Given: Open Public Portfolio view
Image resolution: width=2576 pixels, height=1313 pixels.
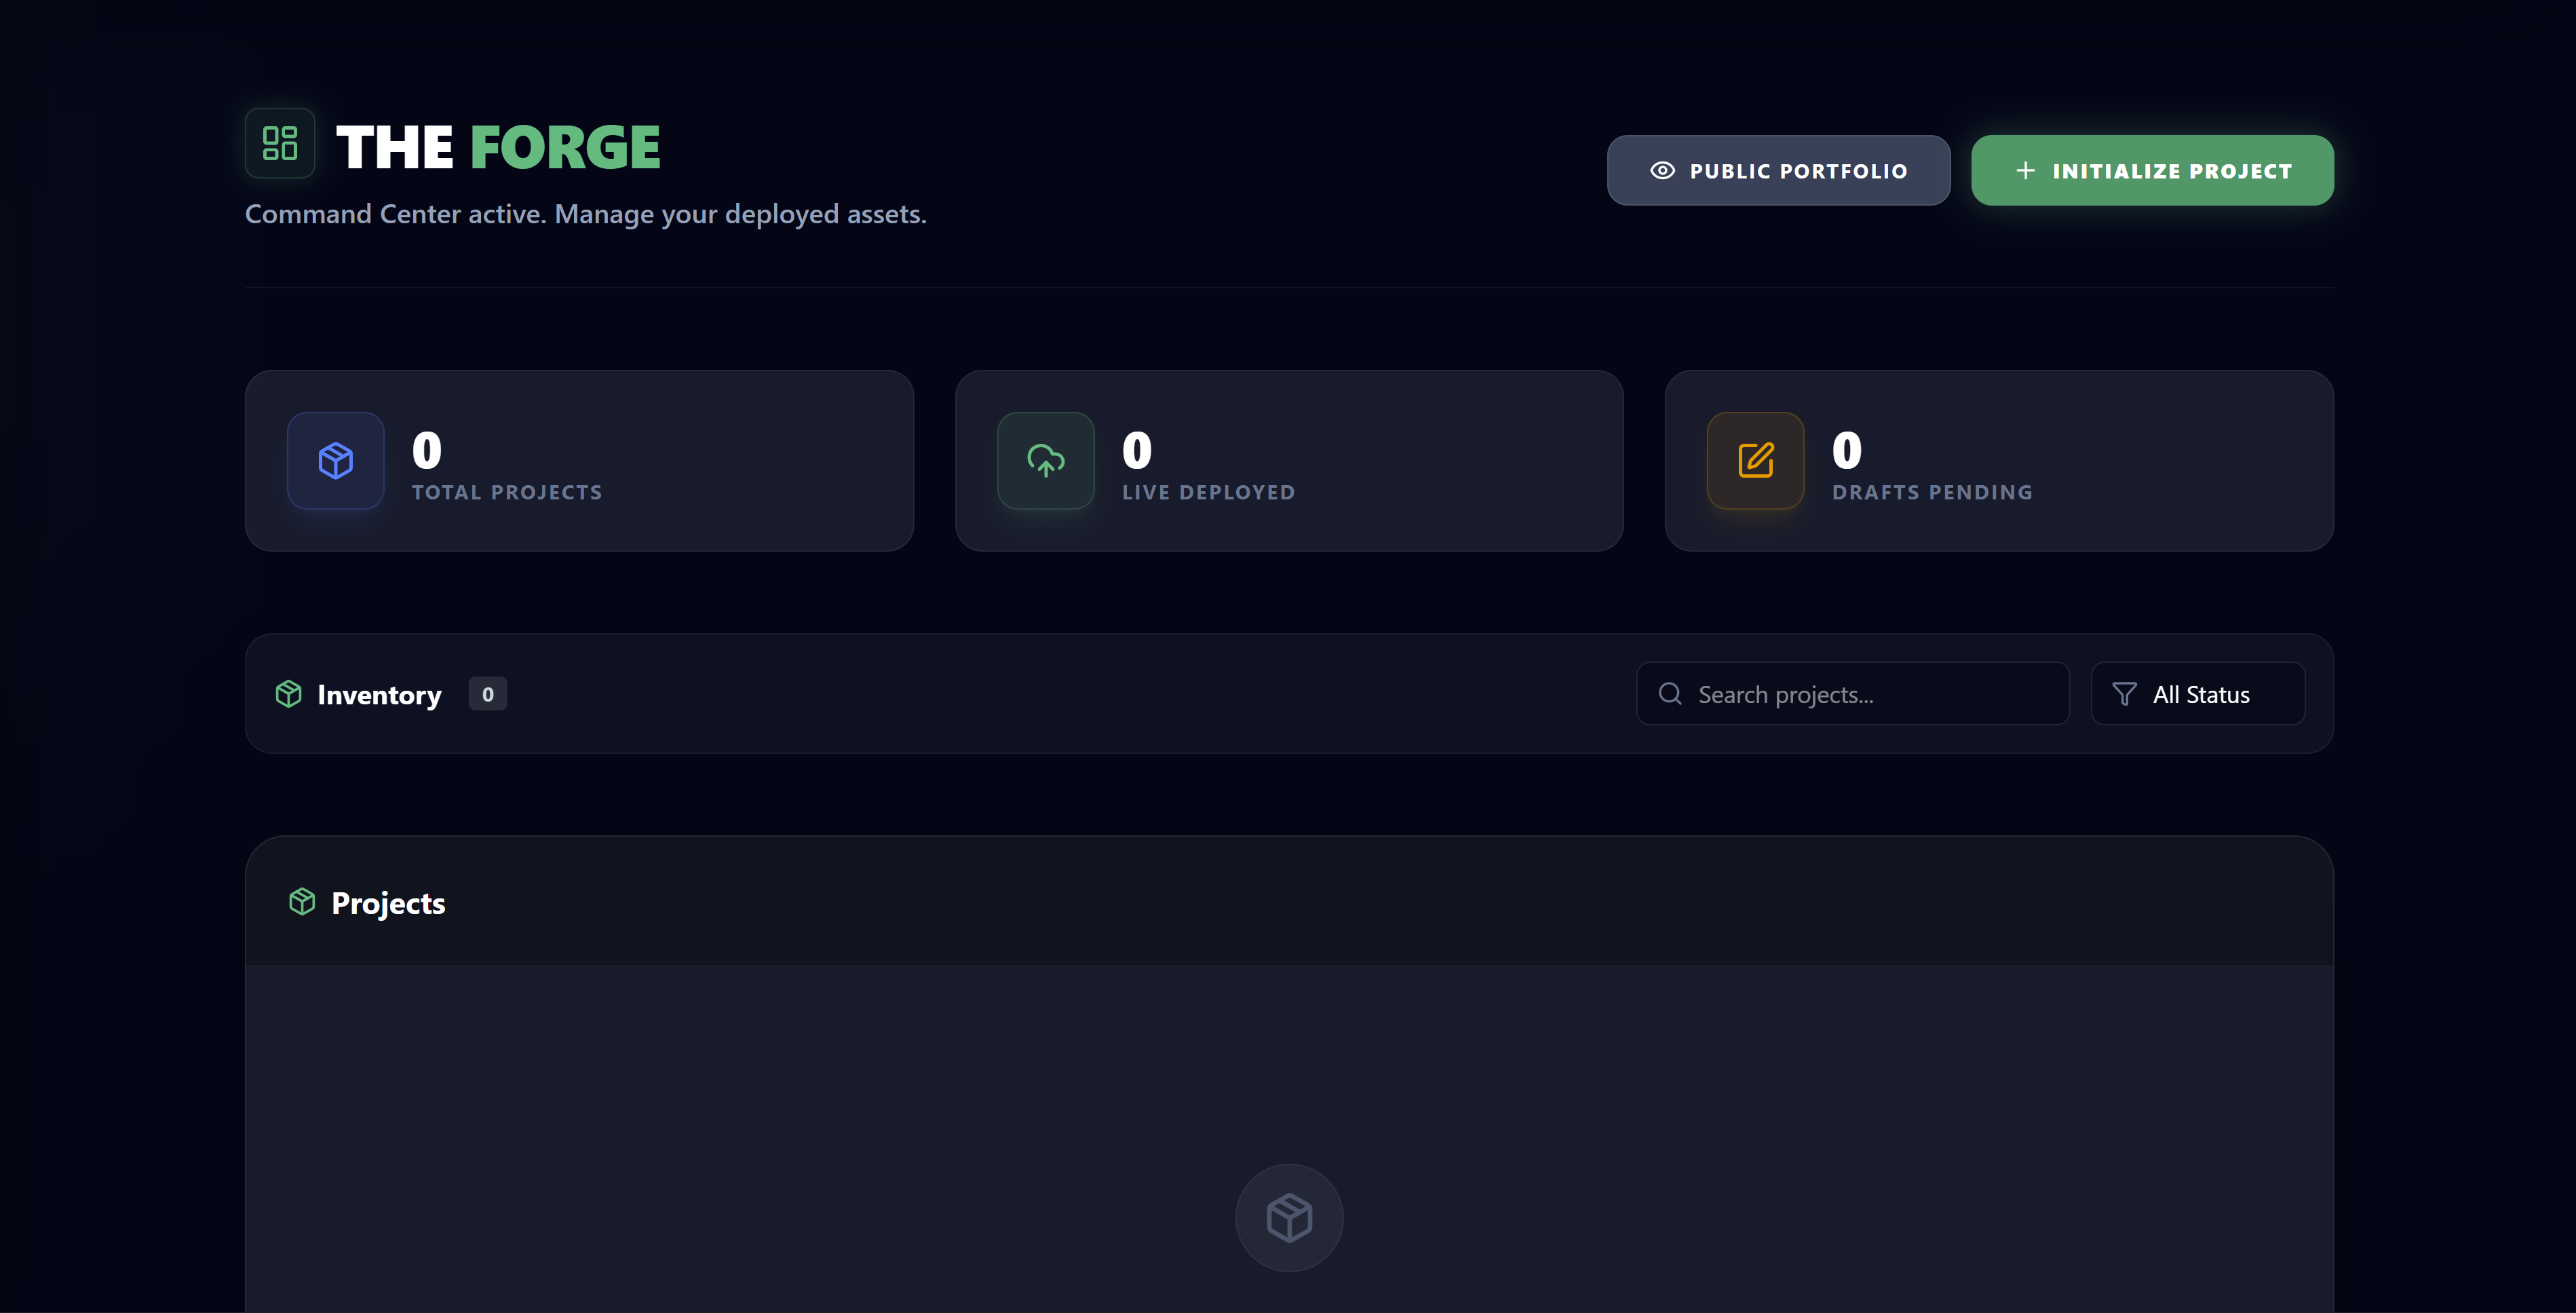Looking at the screenshot, I should coord(1778,170).
